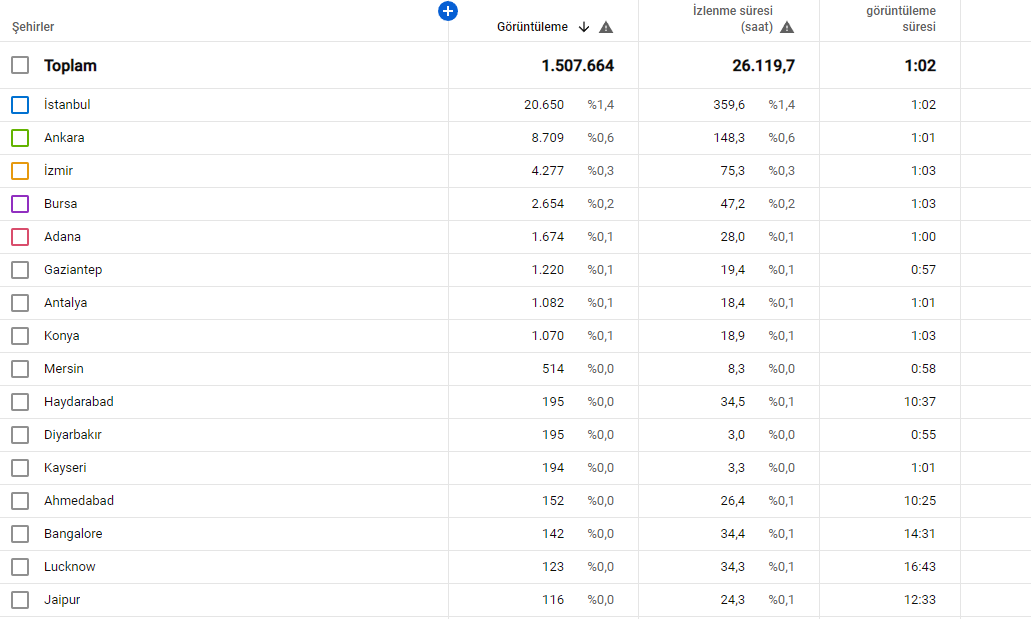The height and width of the screenshot is (619, 1031).
Task: Select the Bangalore city row name
Action: (73, 533)
